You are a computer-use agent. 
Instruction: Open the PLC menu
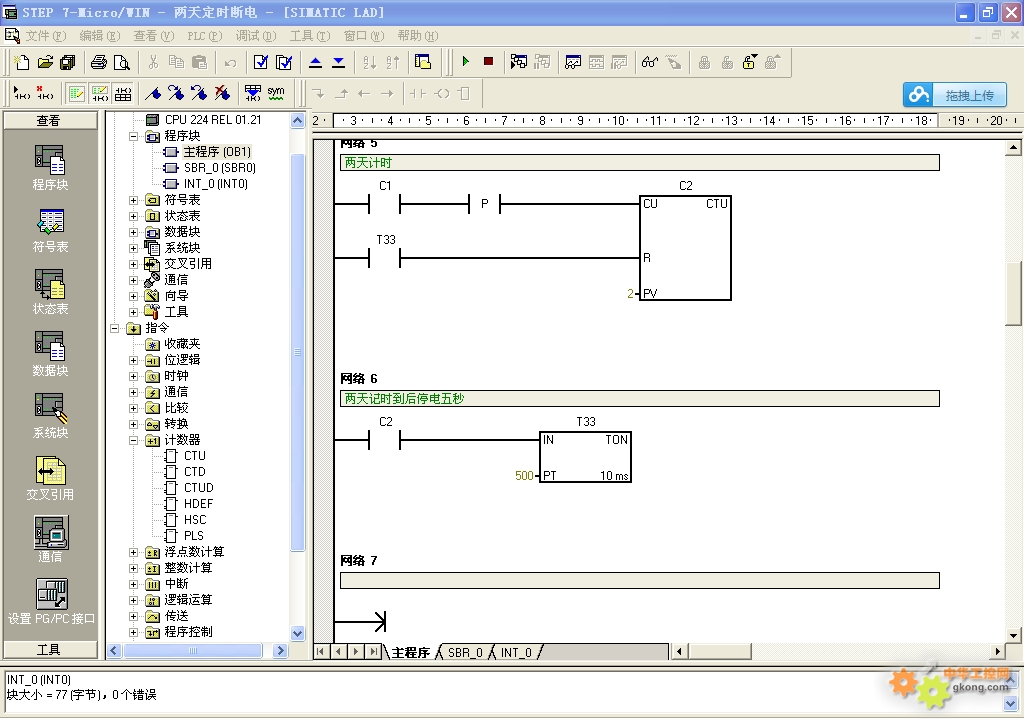pos(205,36)
